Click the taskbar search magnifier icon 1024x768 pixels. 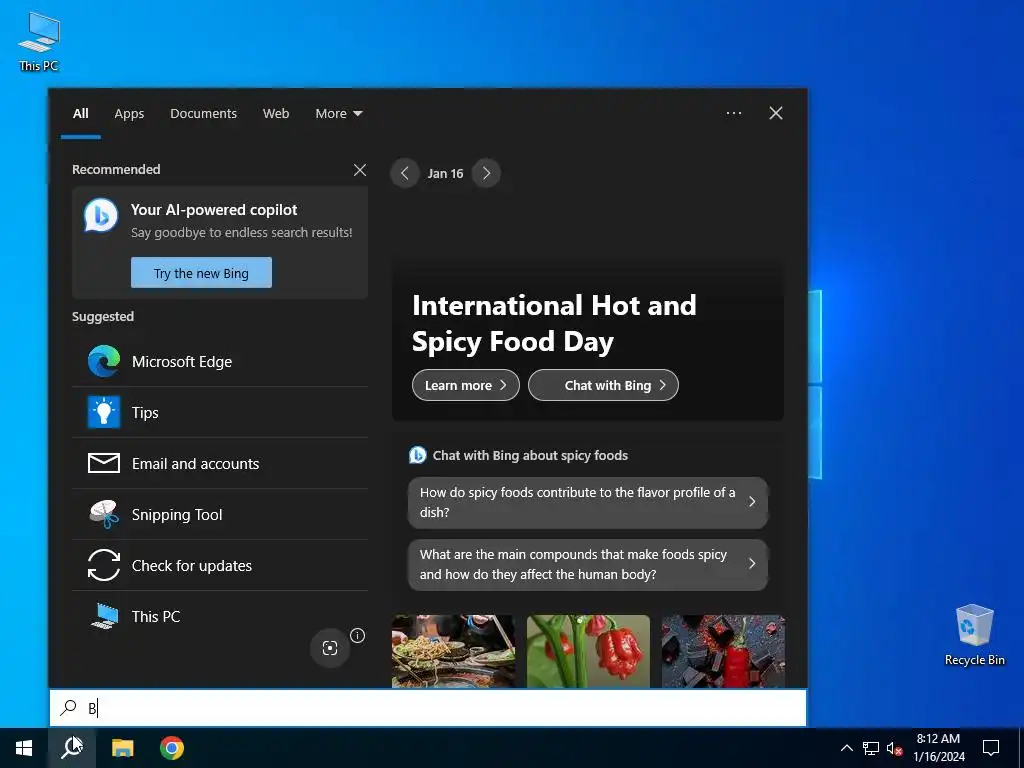[x=72, y=748]
